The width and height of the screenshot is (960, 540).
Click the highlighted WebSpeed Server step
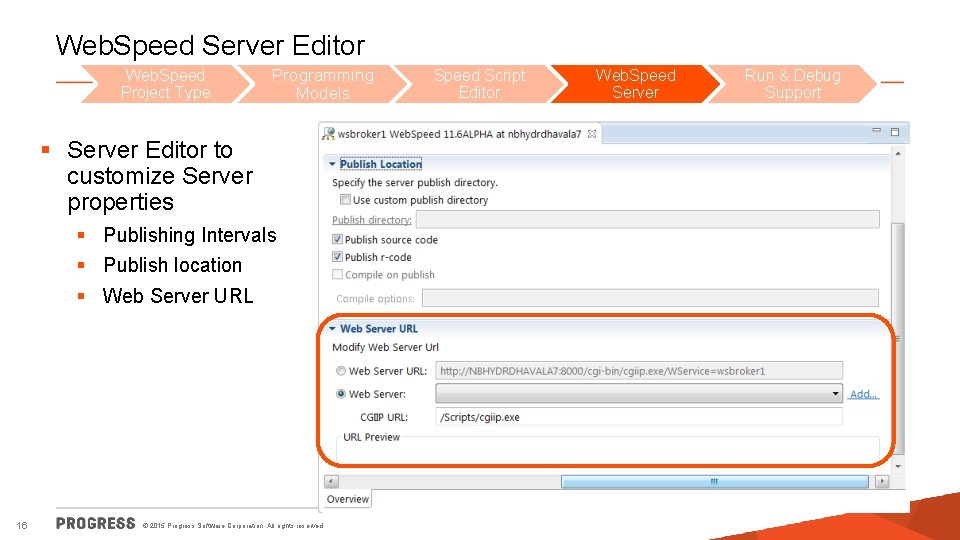[x=636, y=84]
